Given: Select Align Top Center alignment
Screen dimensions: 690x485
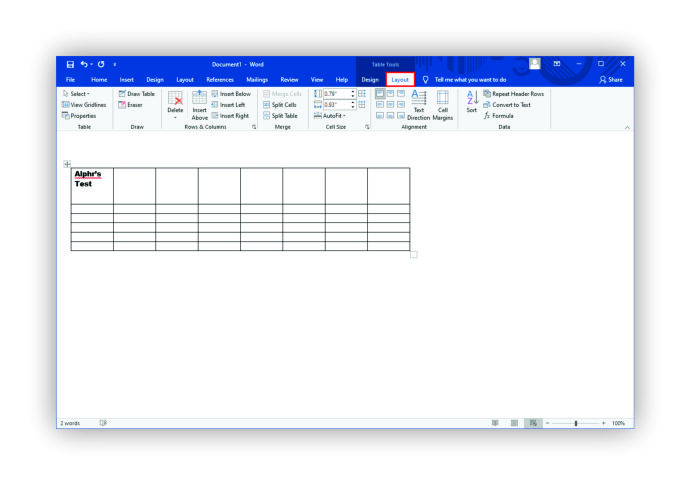Looking at the screenshot, I should [390, 94].
